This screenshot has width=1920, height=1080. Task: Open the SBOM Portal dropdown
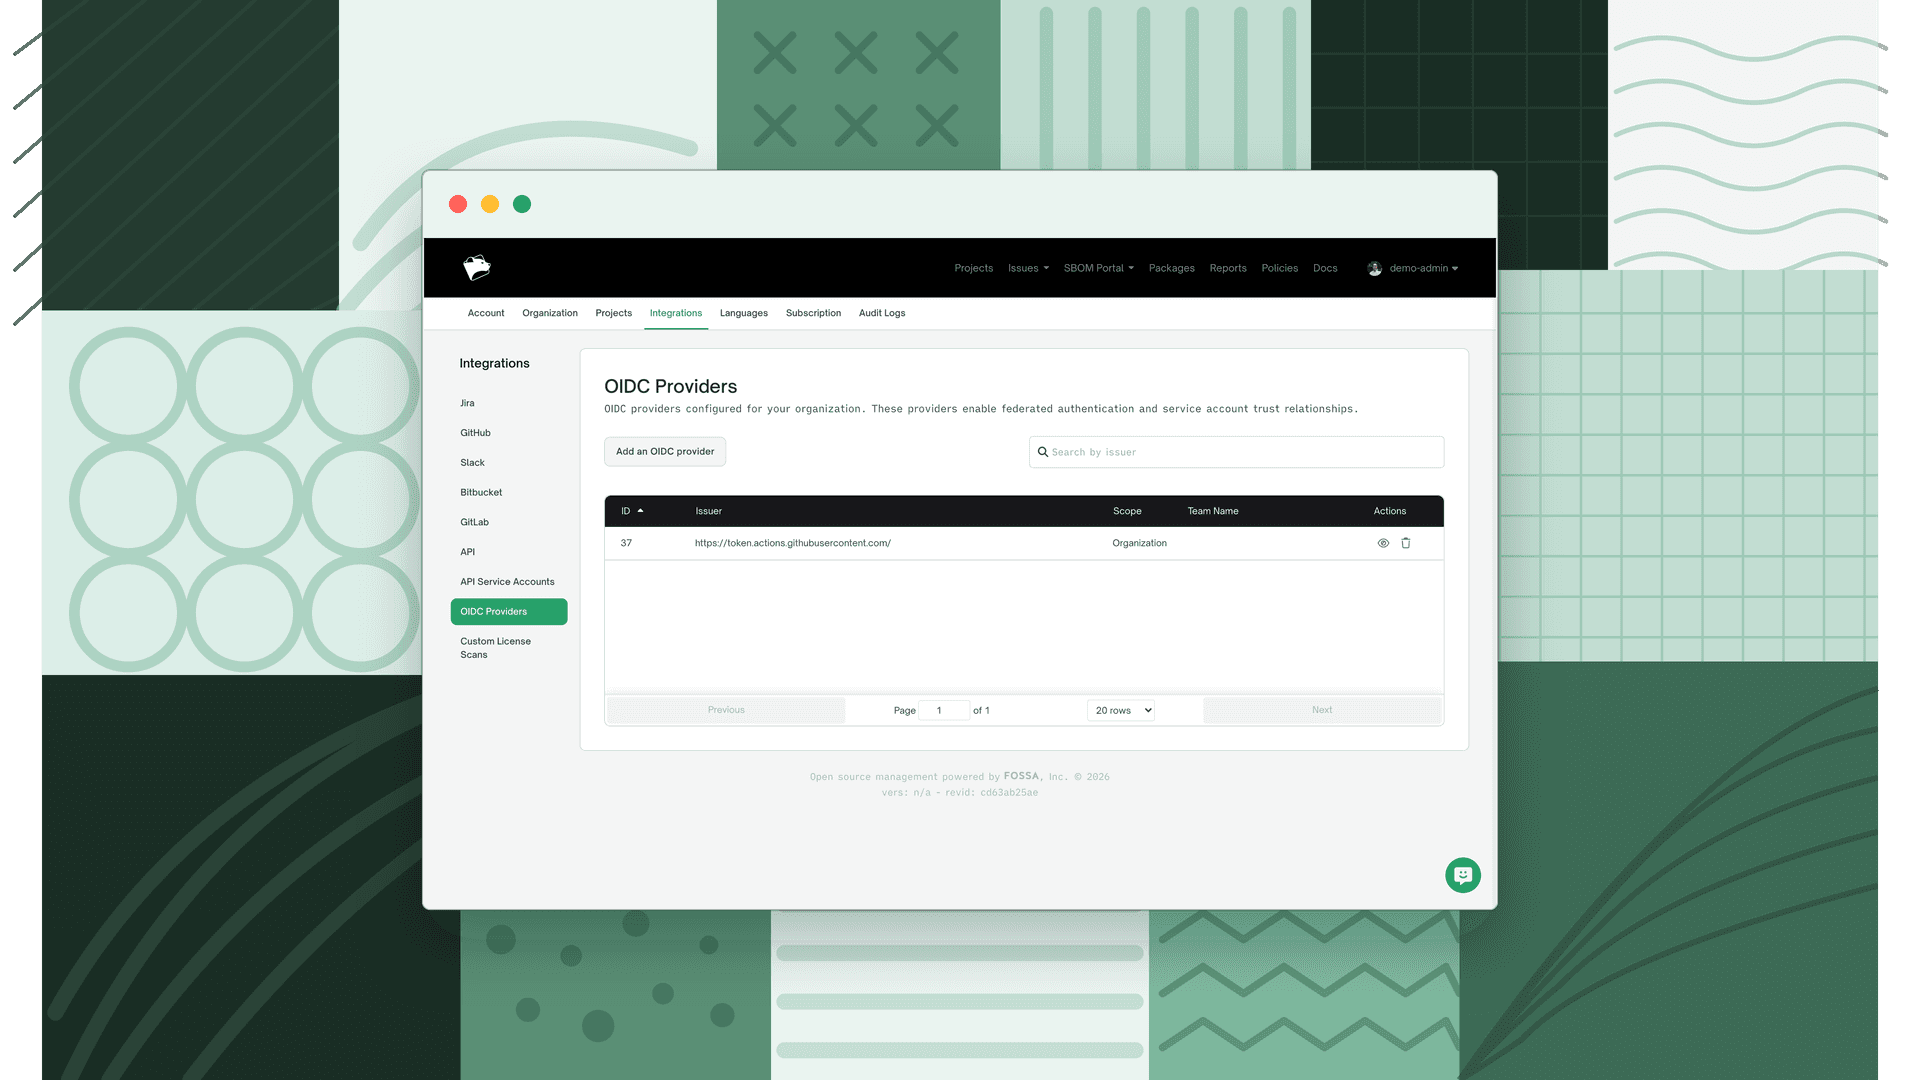1099,268
